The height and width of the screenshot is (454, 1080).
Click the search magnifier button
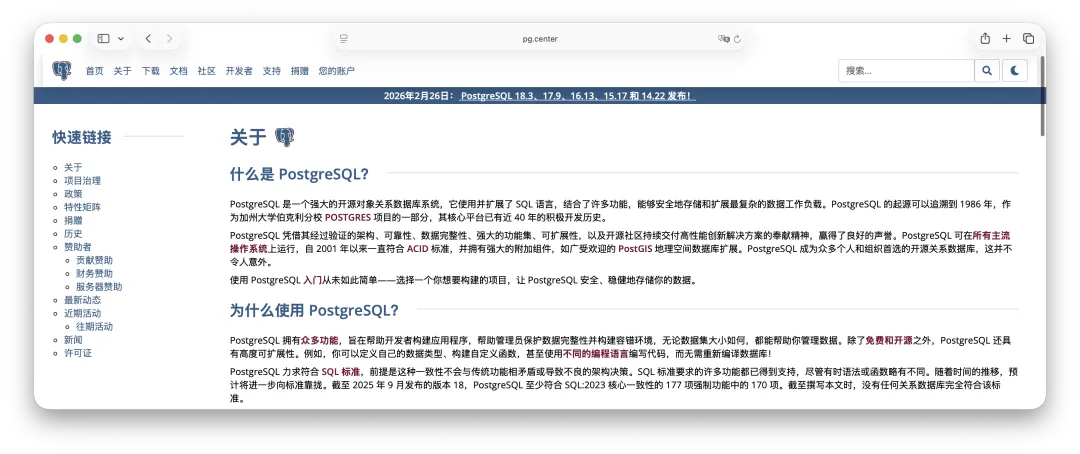pos(987,71)
